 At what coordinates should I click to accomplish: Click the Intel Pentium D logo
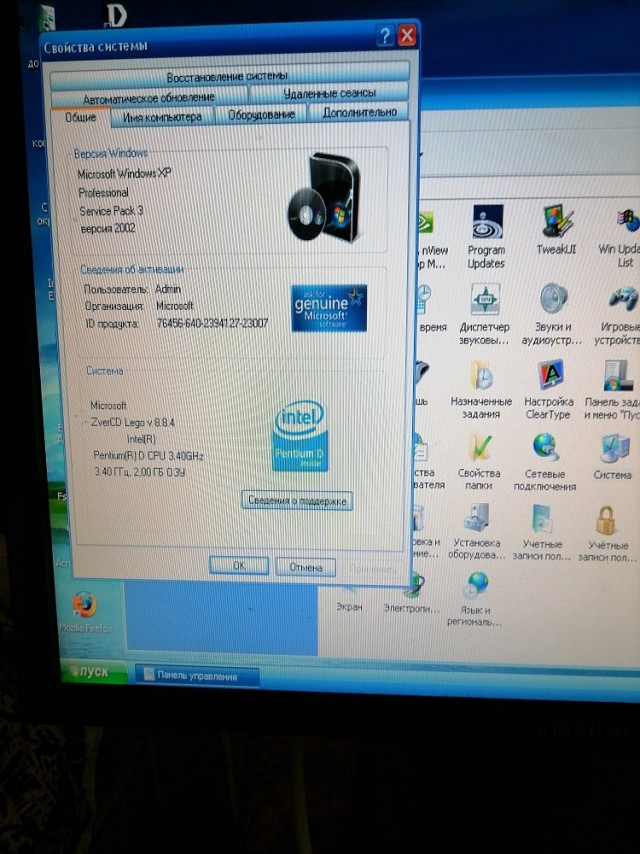tap(300, 437)
